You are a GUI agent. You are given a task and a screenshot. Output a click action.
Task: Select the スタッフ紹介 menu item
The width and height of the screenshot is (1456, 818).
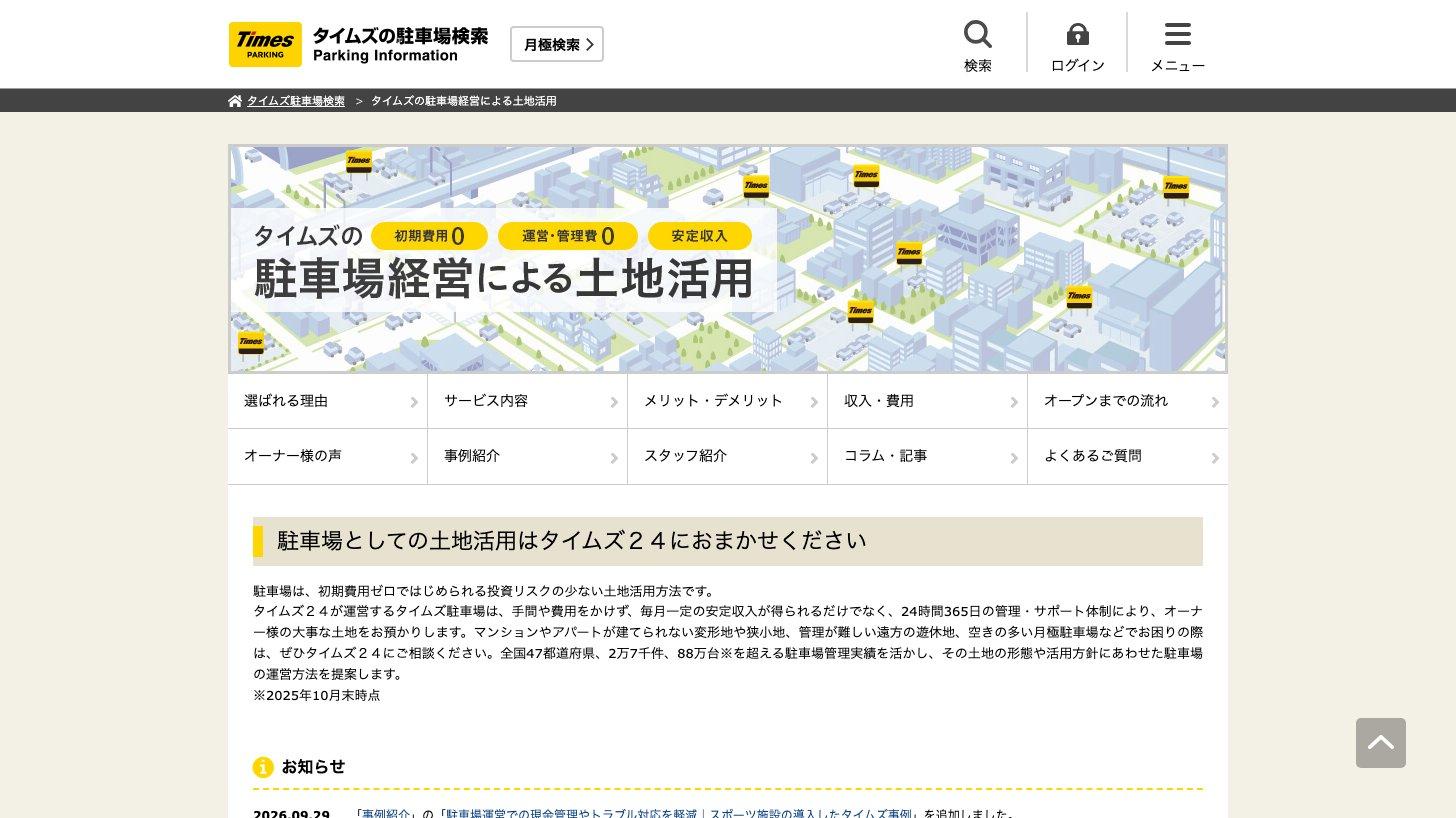coord(727,456)
